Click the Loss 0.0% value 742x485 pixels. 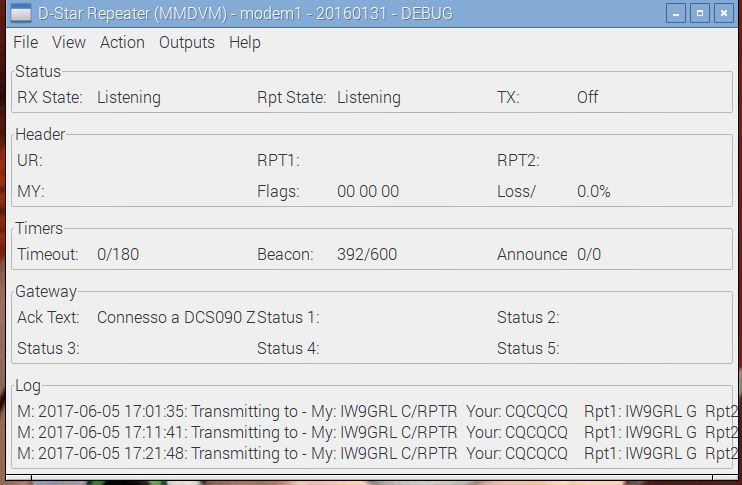click(x=593, y=192)
